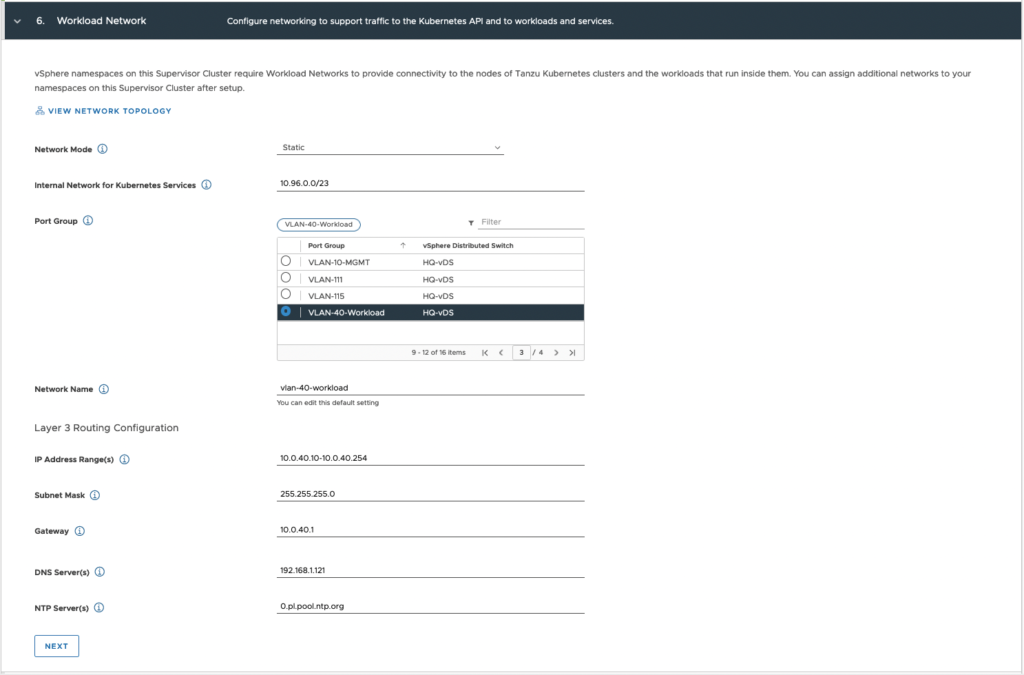Click the filter funnel icon above the port group table
This screenshot has width=1024, height=675.
(470, 222)
